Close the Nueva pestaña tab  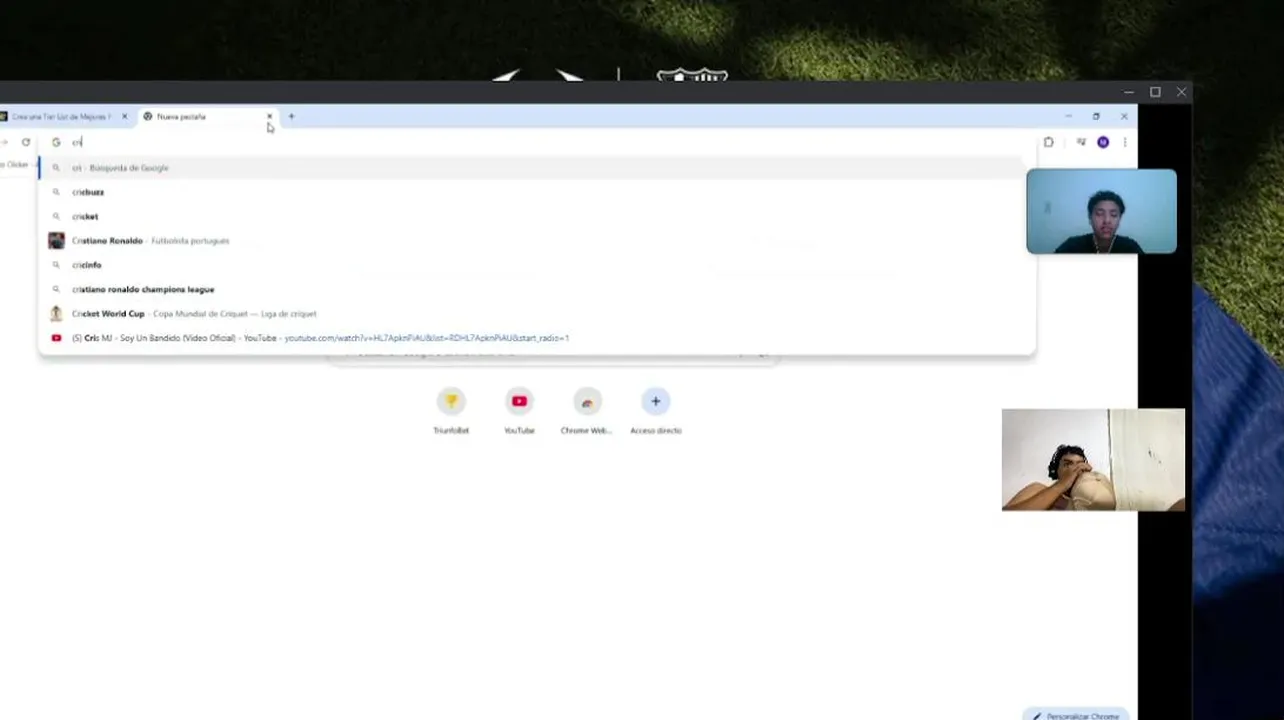(269, 117)
